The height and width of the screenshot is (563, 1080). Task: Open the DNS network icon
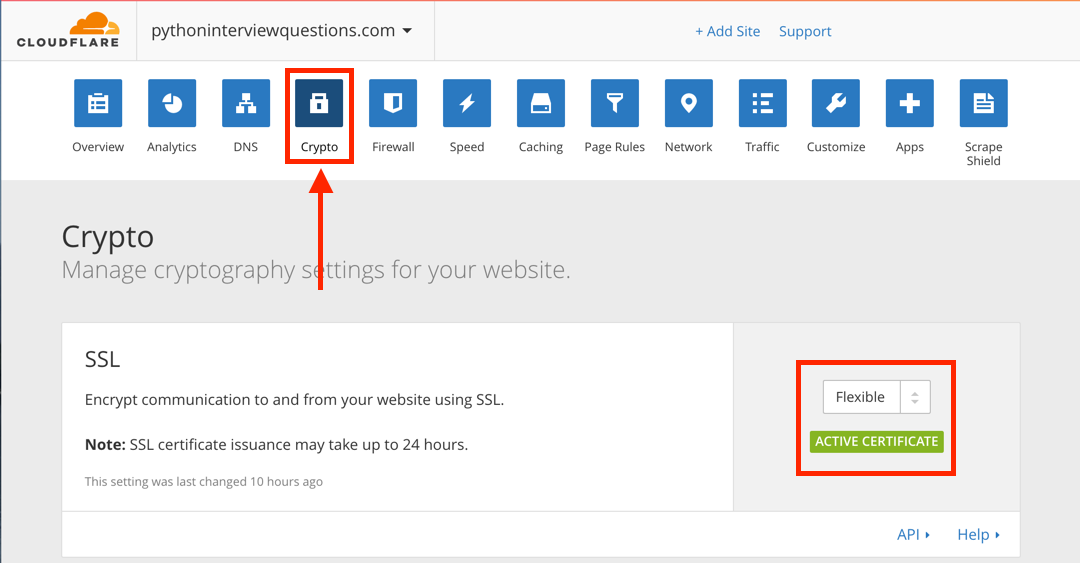tap(246, 103)
